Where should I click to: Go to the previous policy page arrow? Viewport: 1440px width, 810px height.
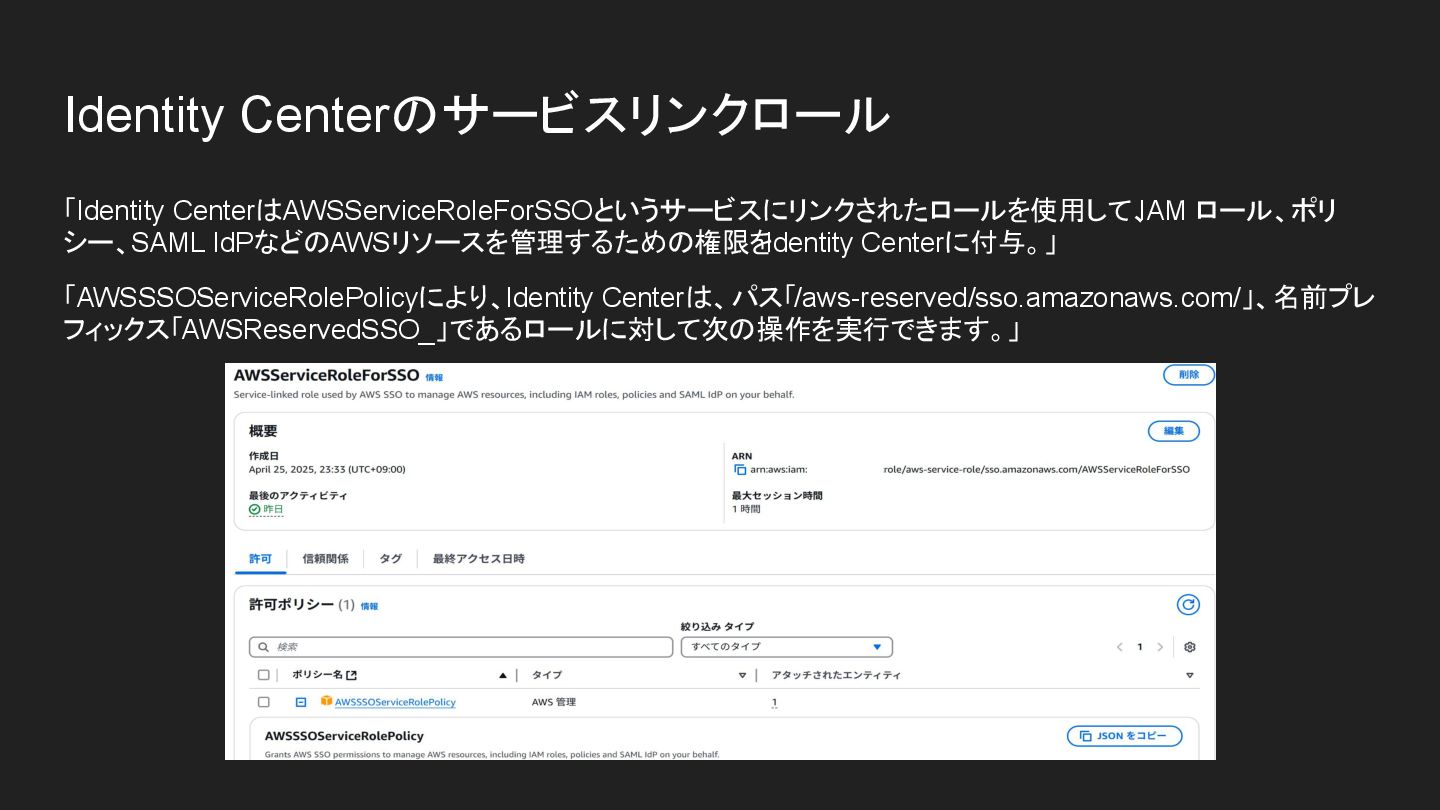coord(1120,647)
